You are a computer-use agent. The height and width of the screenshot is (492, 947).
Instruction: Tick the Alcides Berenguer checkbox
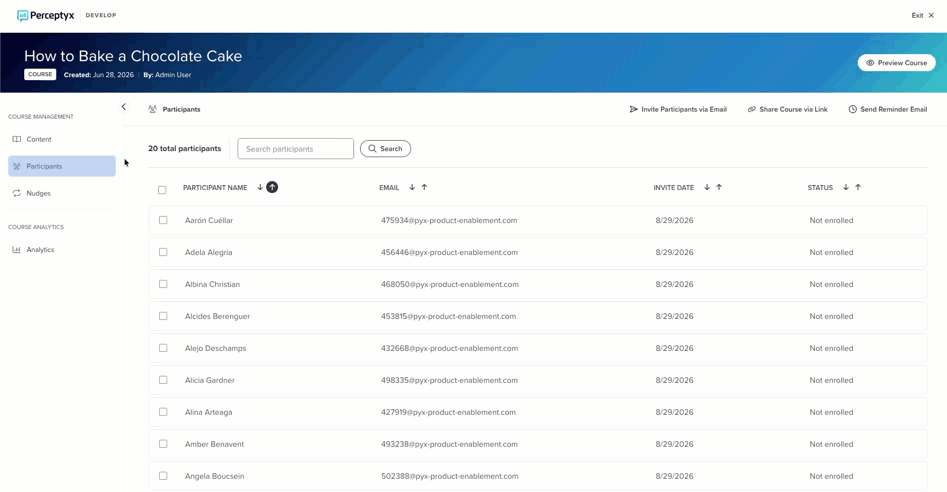[x=163, y=316]
